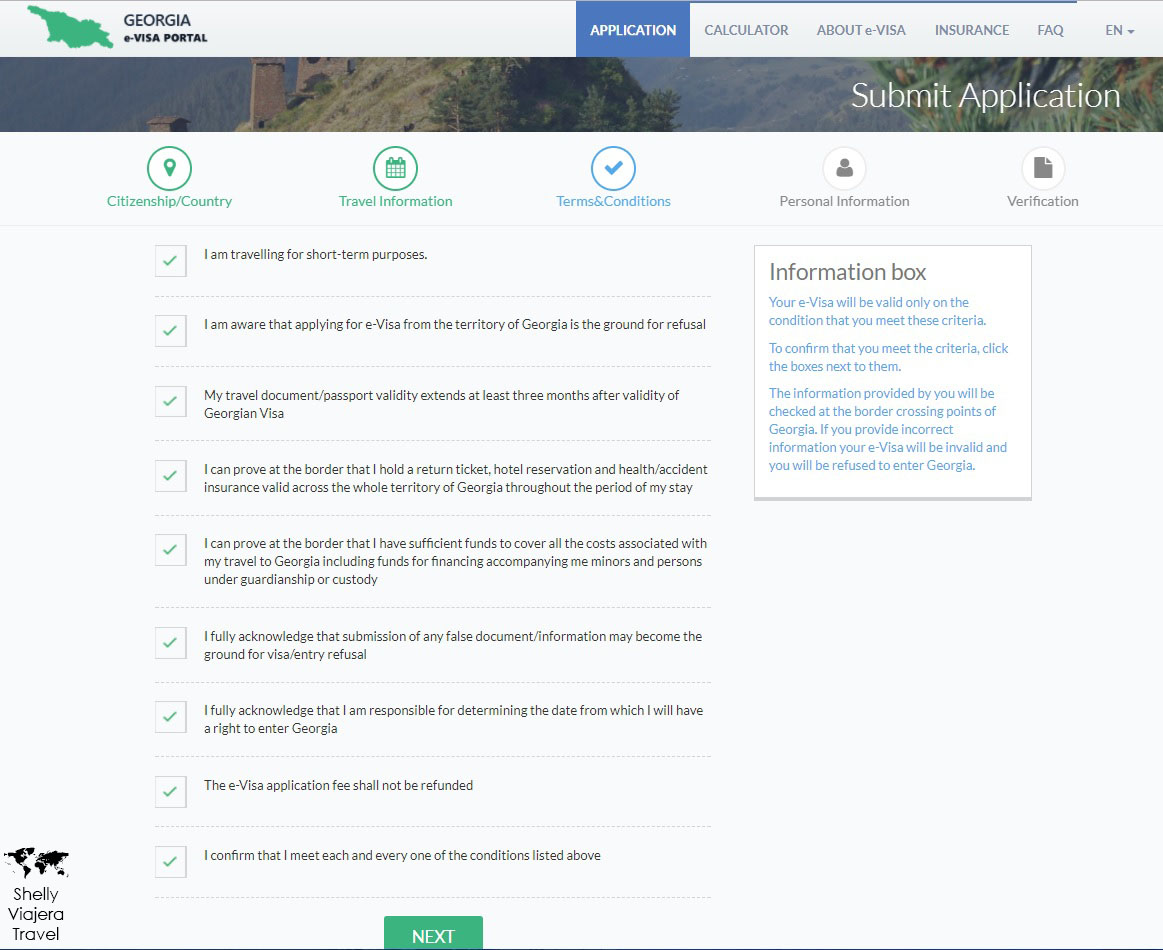Click text 'I confirm that I meet each and every one'

[402, 855]
